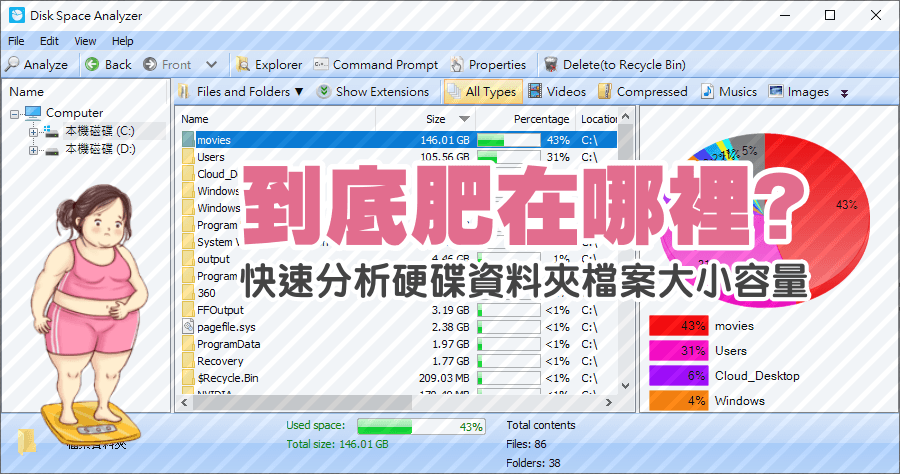The height and width of the screenshot is (474, 900).
Task: Click the orange Windows legend swatch
Action: [678, 401]
